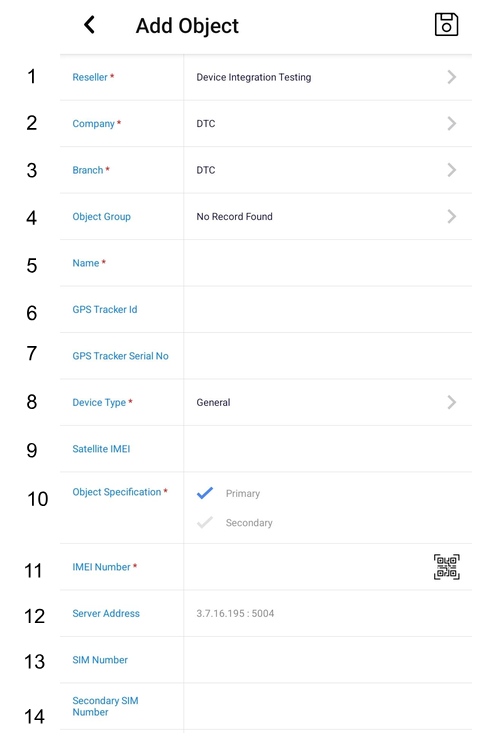488x736 pixels.
Task: Focus the Name input field
Action: click(328, 263)
